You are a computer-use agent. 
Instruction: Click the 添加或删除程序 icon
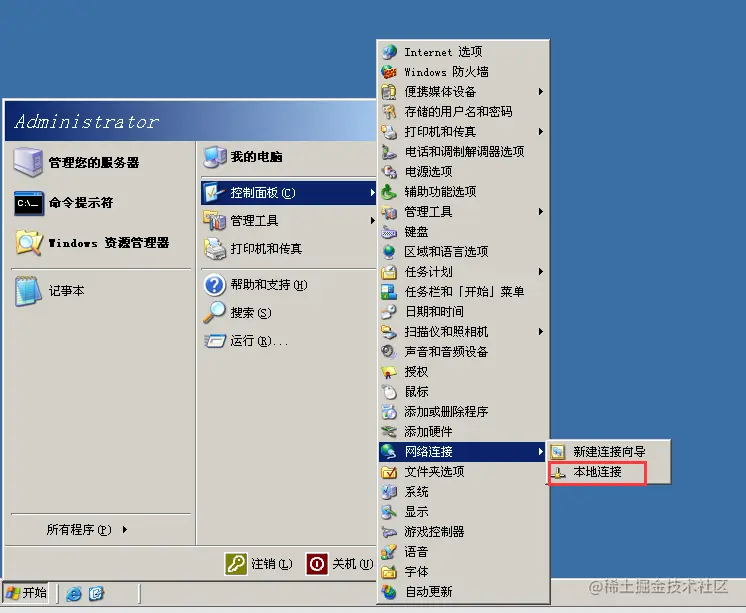389,411
